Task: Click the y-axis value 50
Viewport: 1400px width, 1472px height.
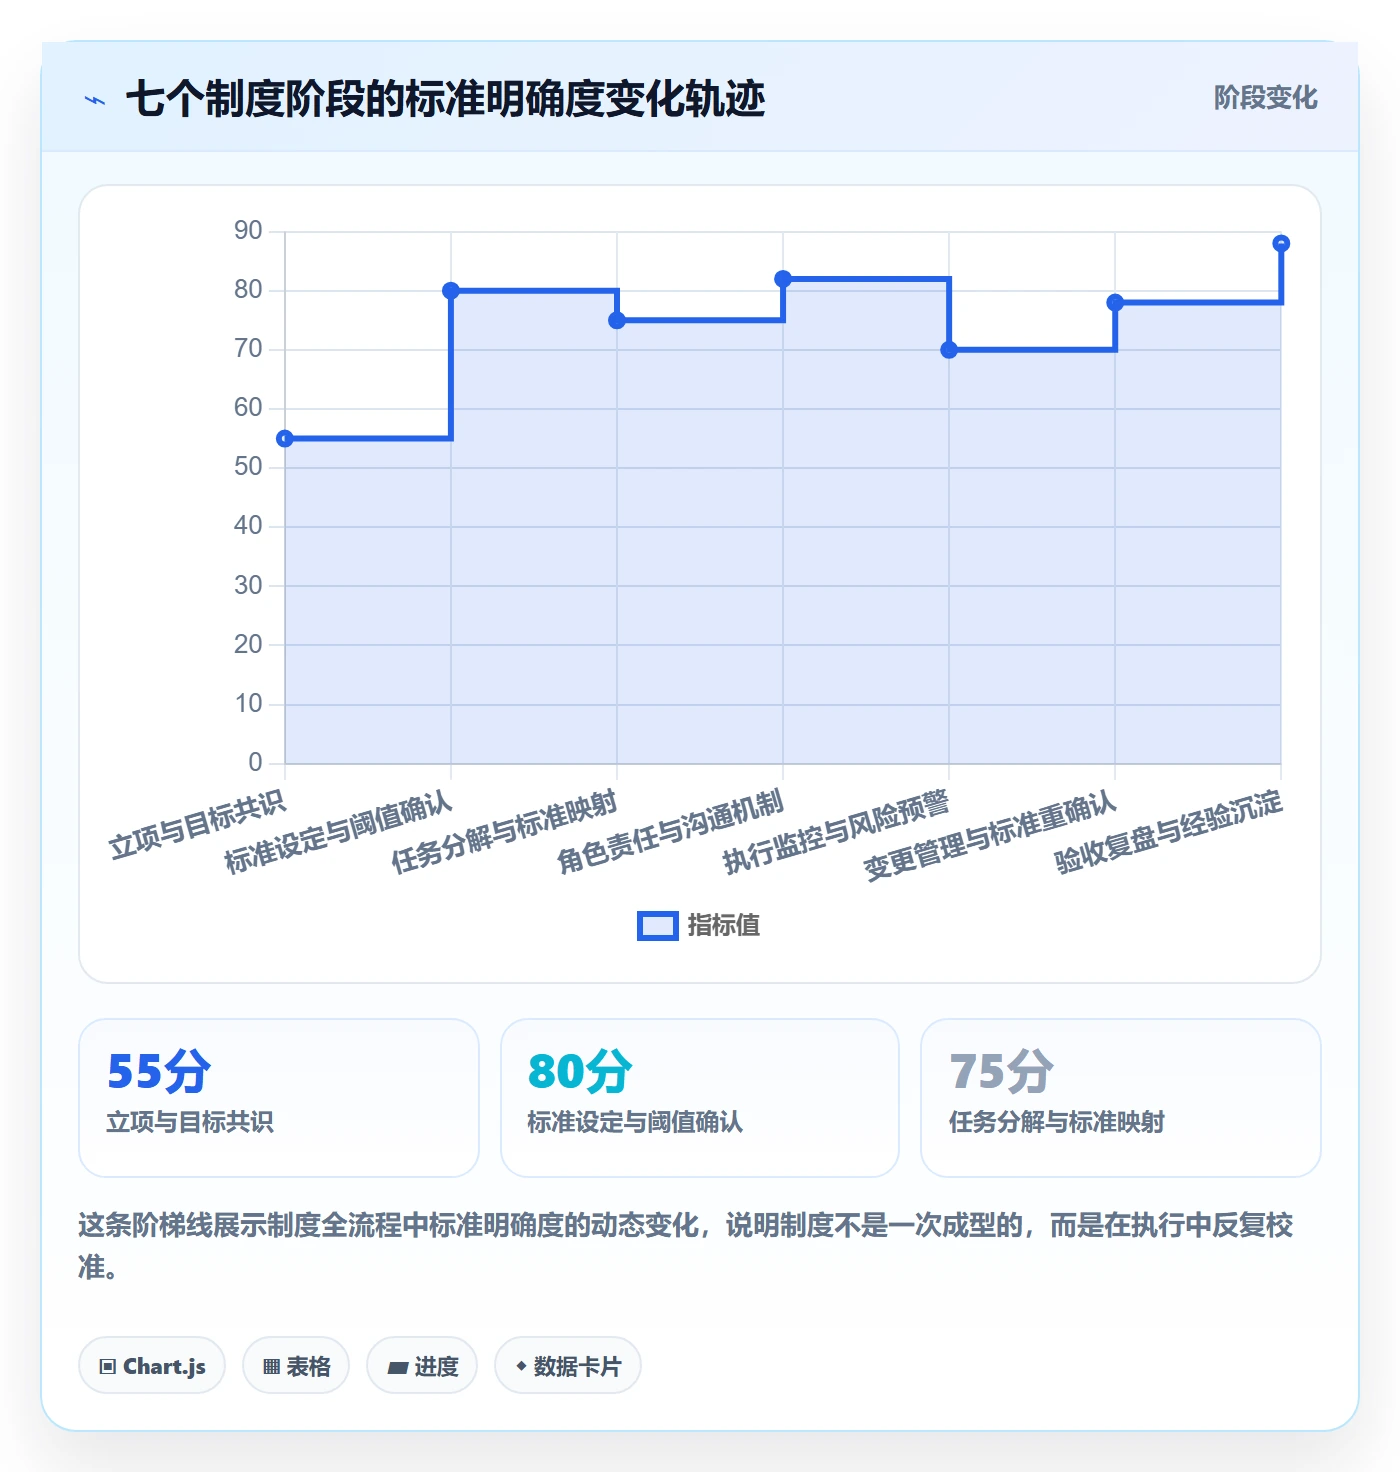Action: [x=248, y=467]
